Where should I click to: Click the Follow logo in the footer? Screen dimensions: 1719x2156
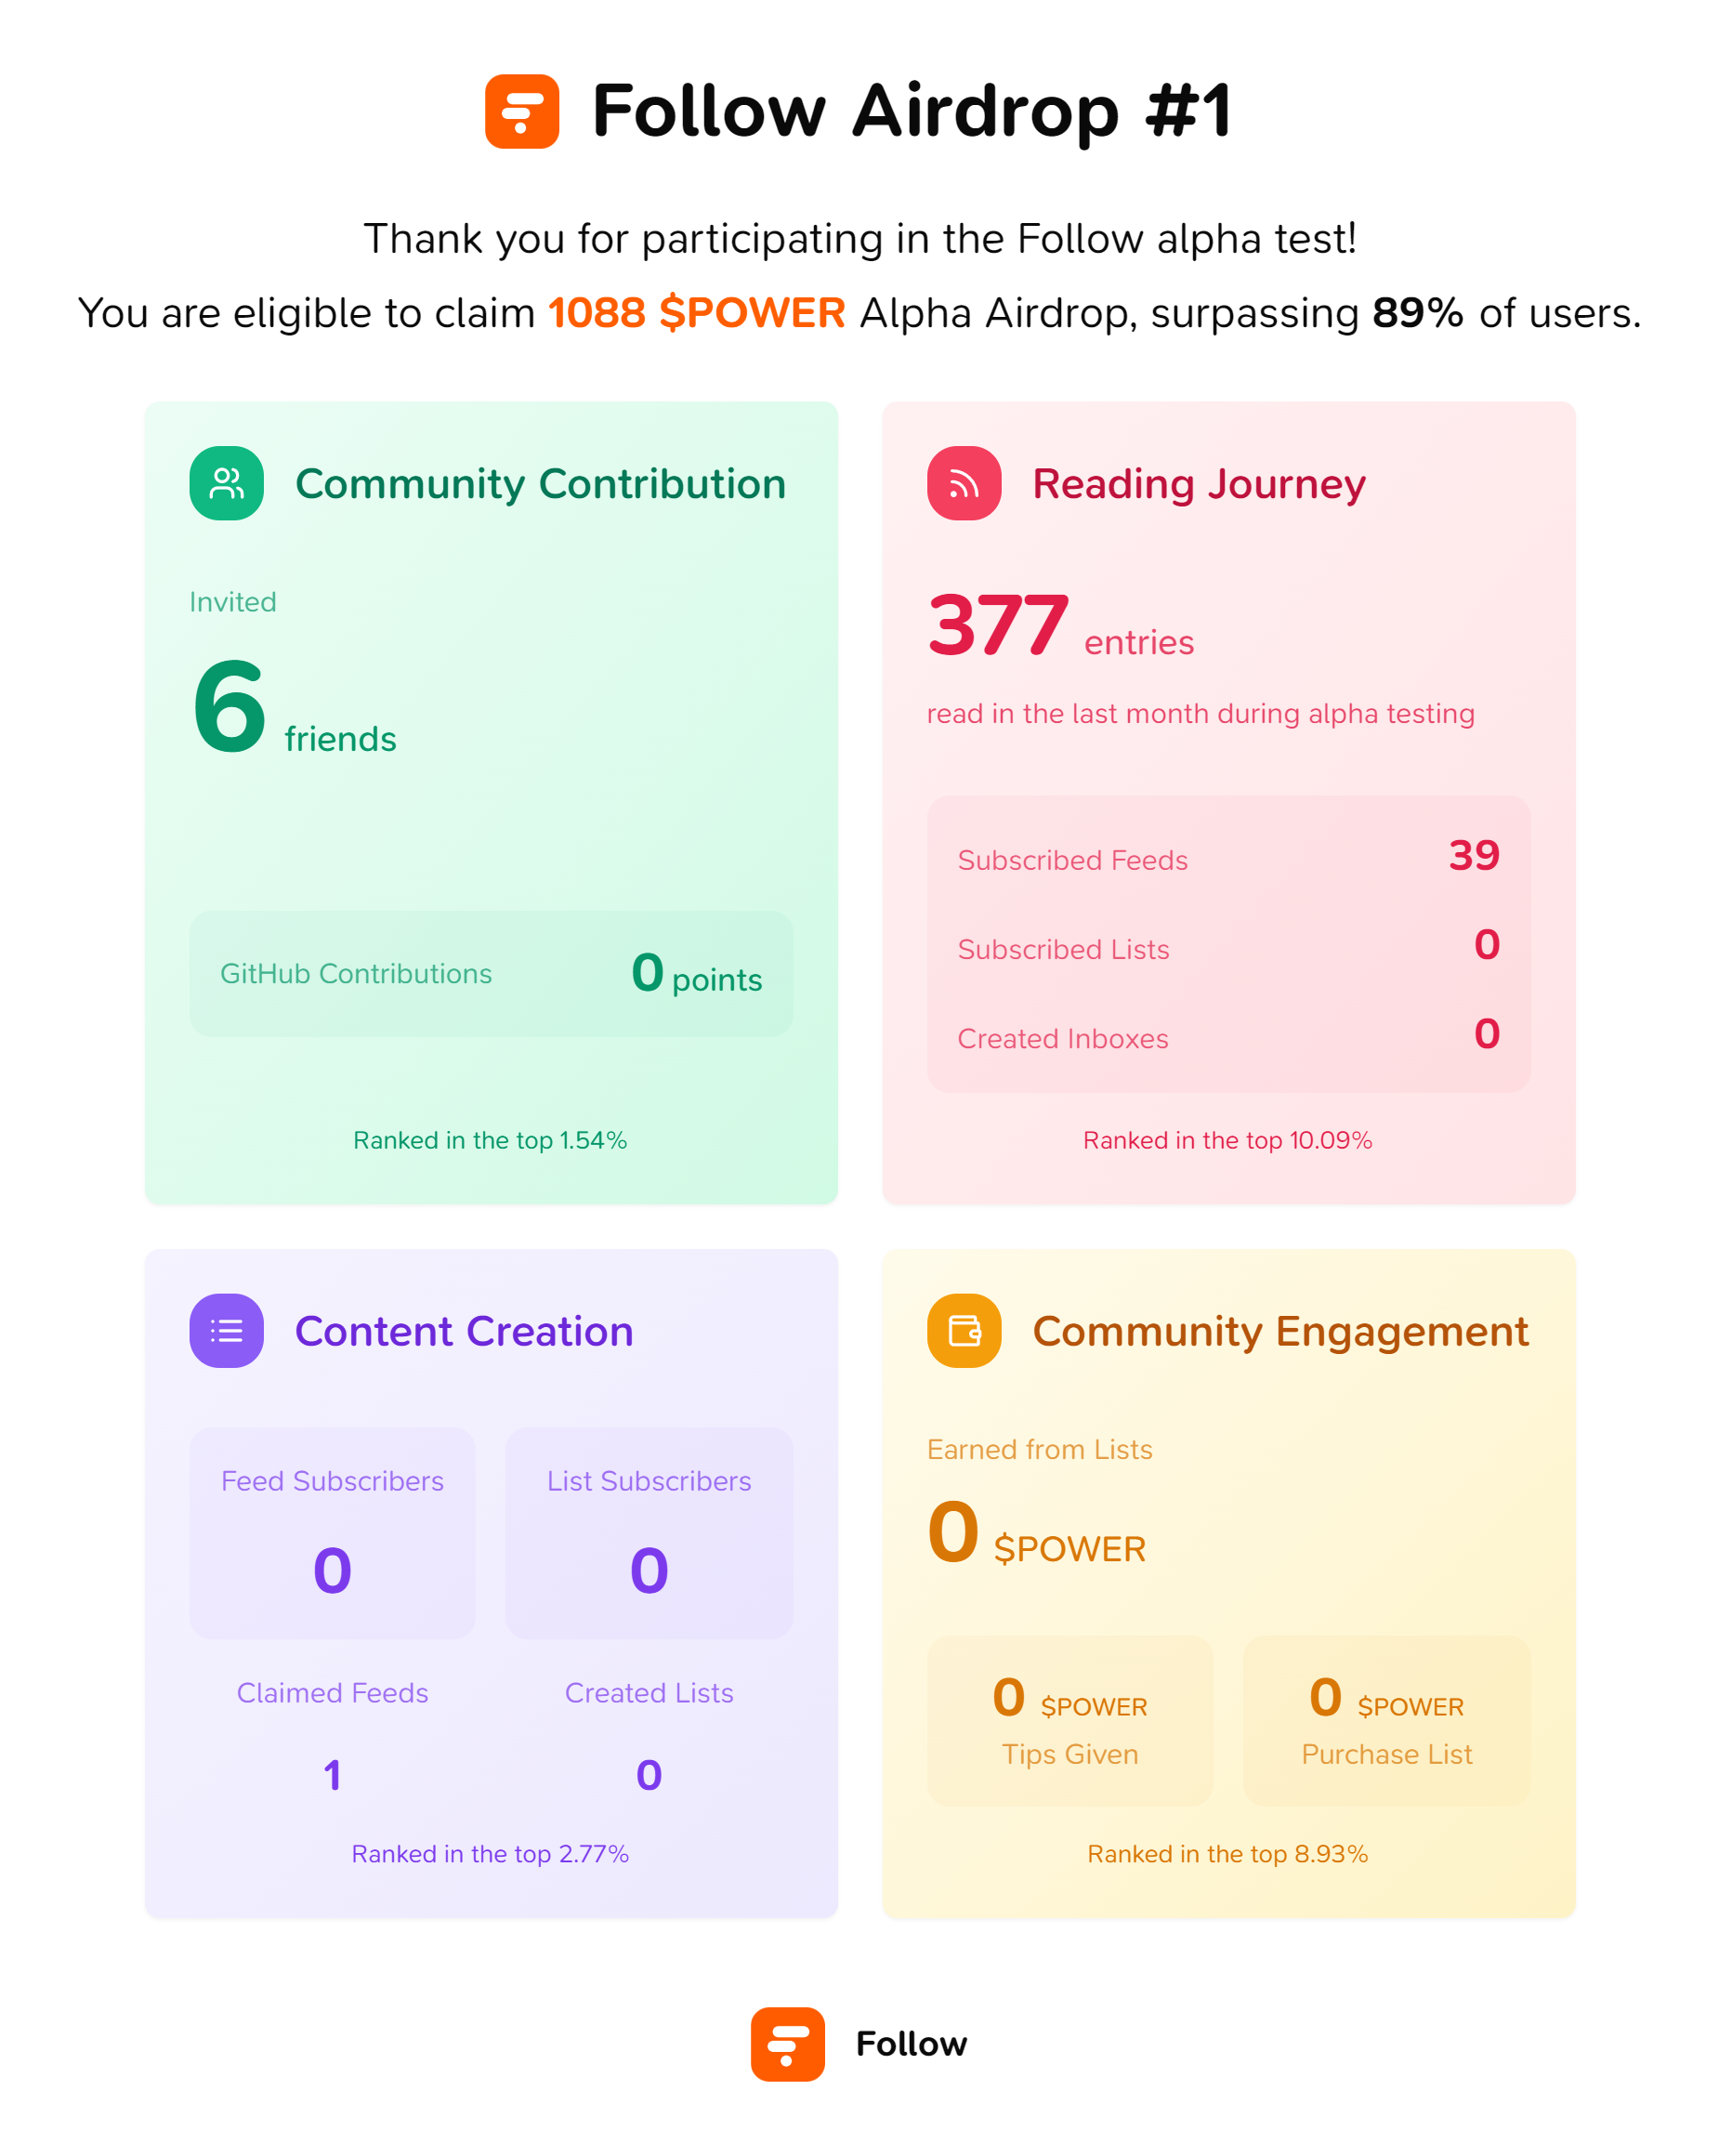click(x=787, y=2043)
